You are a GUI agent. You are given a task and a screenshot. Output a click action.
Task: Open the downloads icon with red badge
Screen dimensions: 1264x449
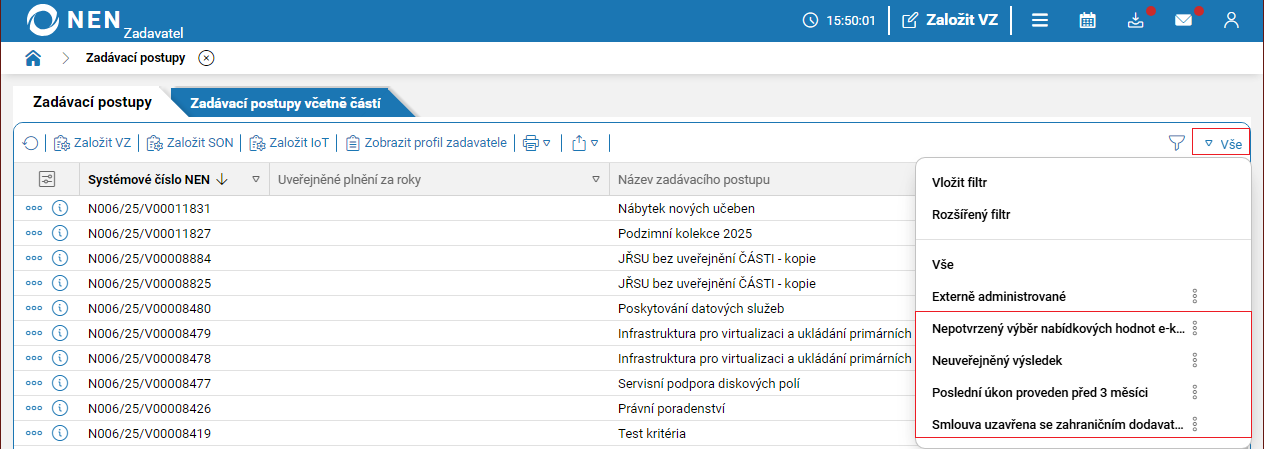click(1135, 20)
